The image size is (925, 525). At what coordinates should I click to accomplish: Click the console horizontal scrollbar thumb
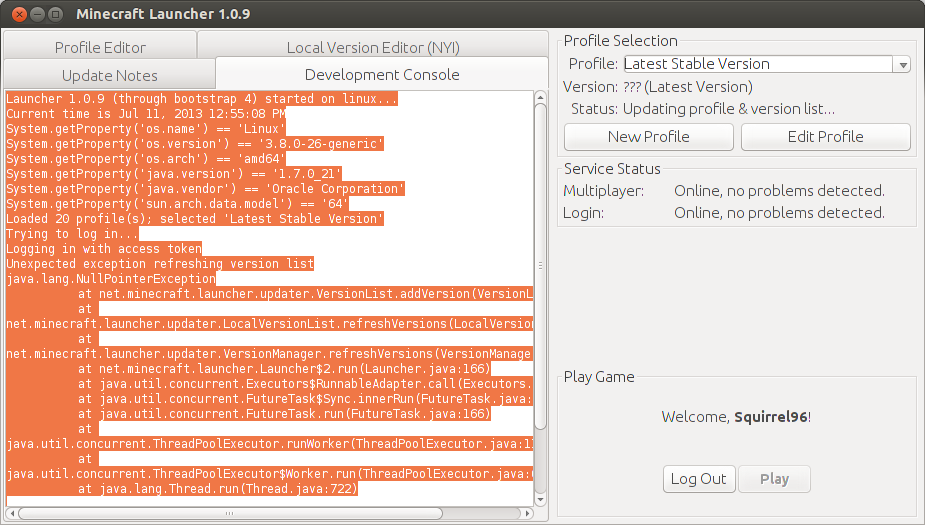click(x=230, y=513)
